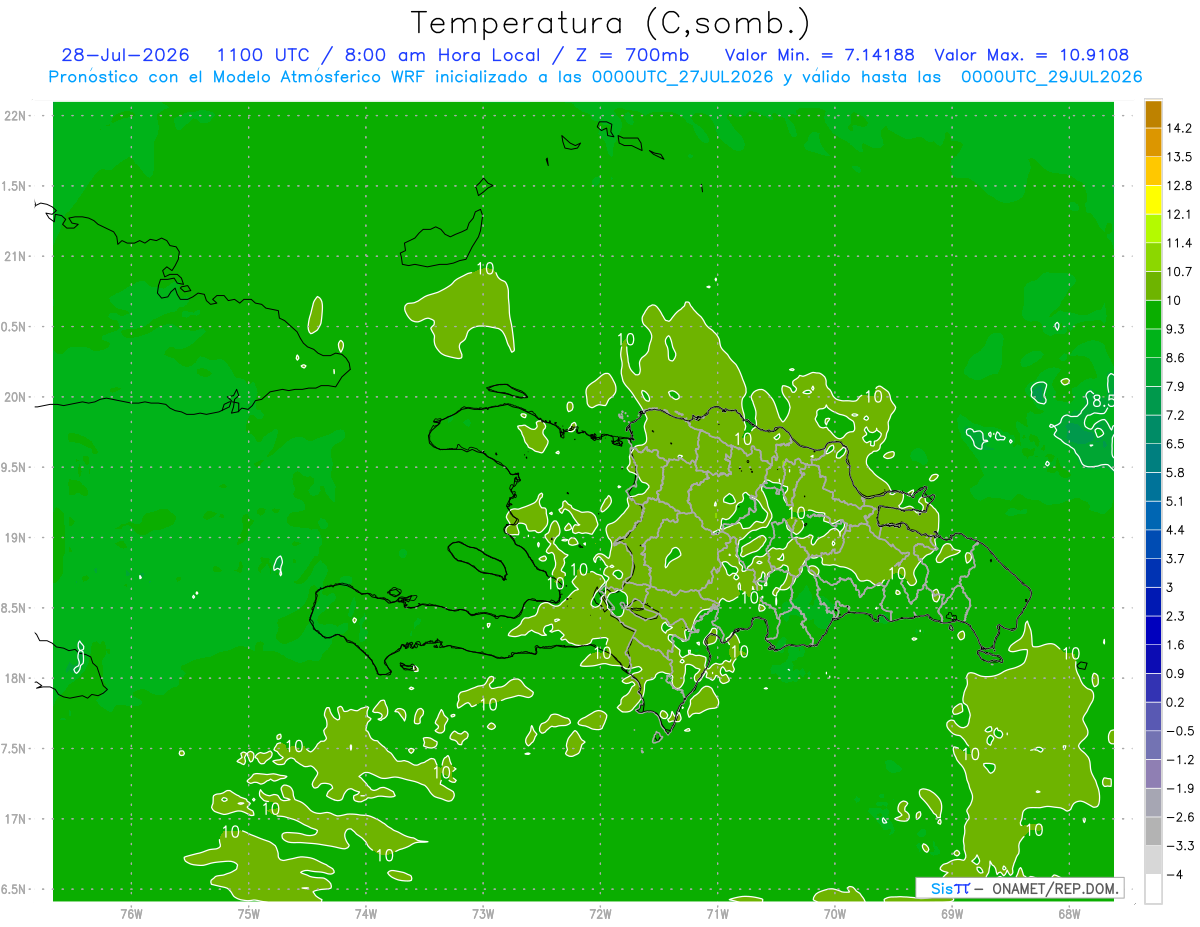Click the "19N" latitude axis label
Viewport: 1200px width, 927px height.
pyautogui.click(x=16, y=538)
